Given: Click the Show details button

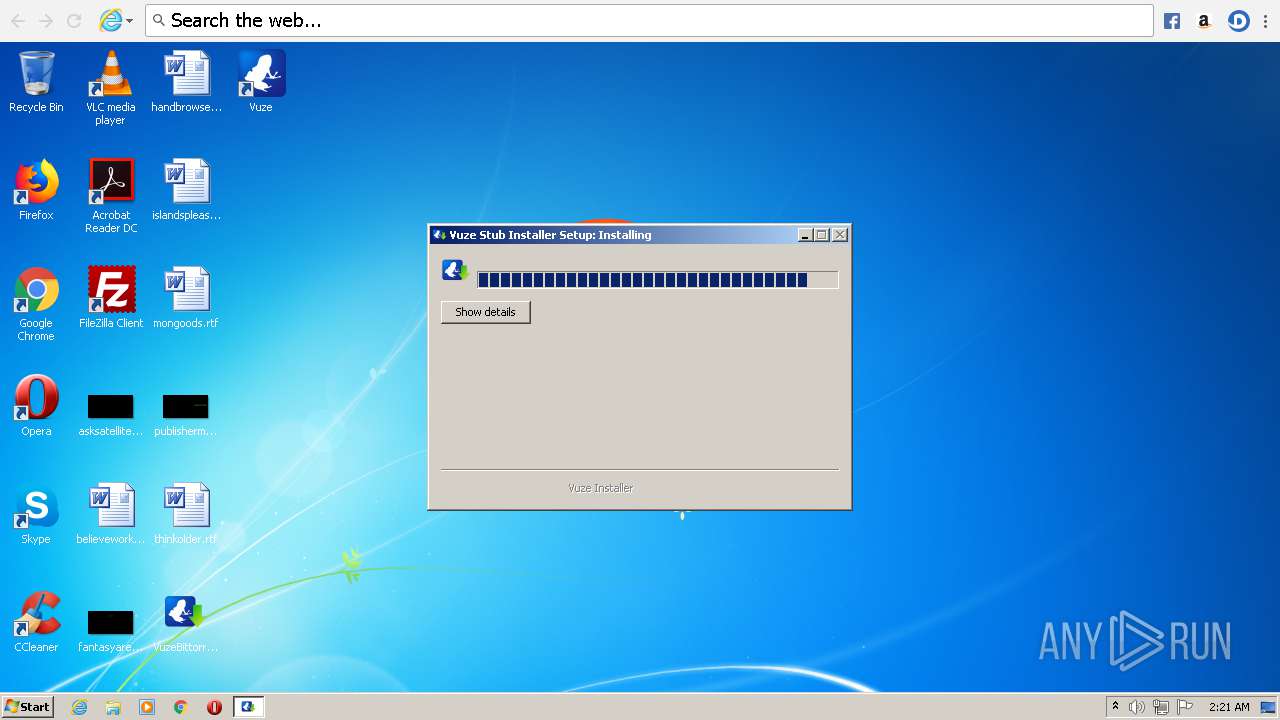Looking at the screenshot, I should (x=485, y=312).
